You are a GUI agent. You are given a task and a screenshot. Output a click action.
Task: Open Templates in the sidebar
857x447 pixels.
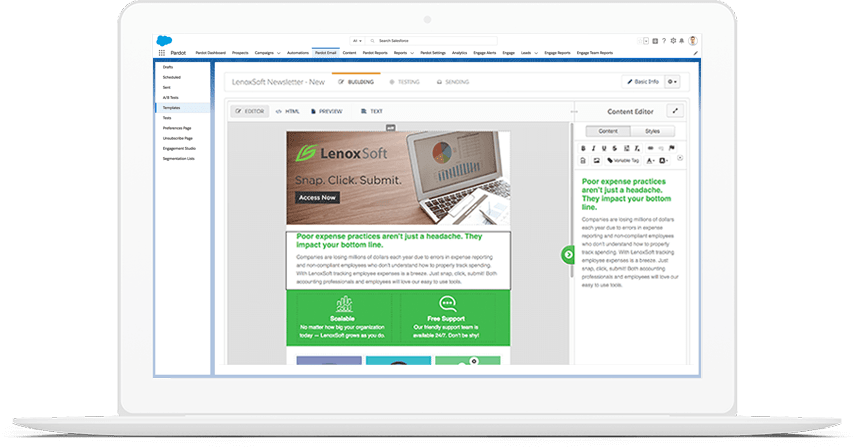coord(183,108)
